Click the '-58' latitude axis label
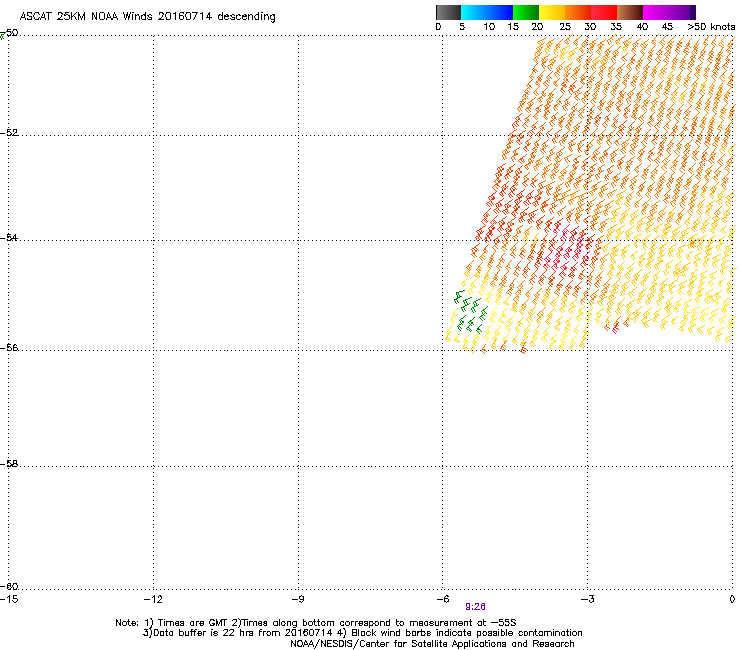740x650 pixels. [9, 464]
